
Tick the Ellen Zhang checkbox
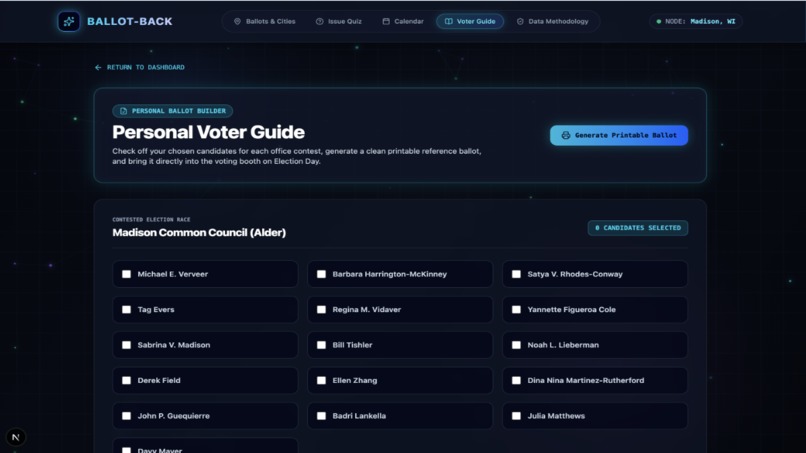pos(321,380)
